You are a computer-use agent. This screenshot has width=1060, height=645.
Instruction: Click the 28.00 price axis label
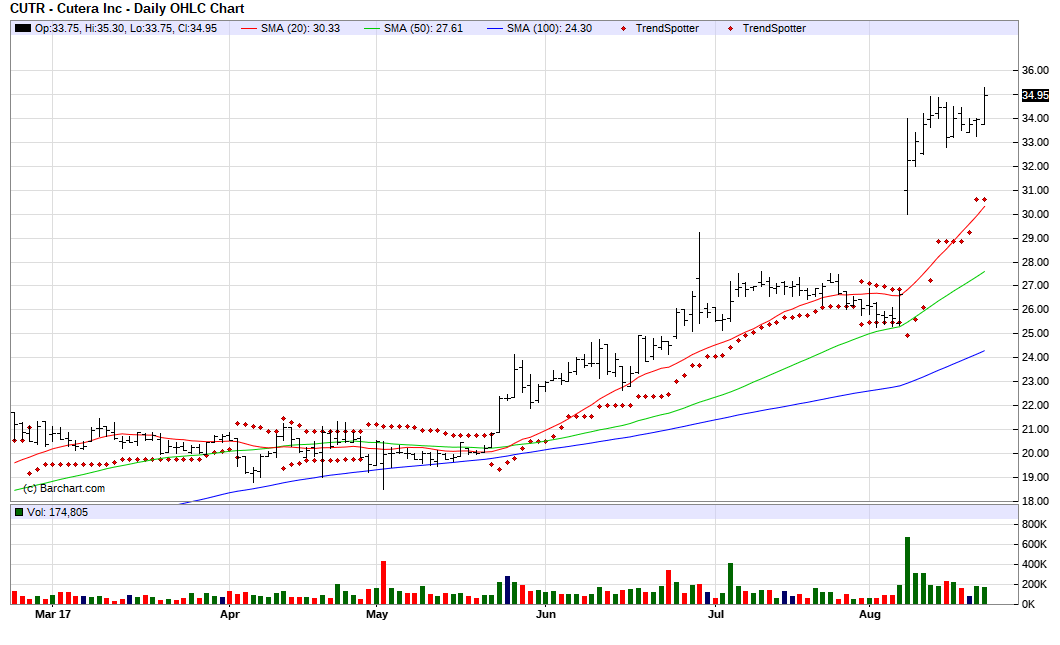1035,262
